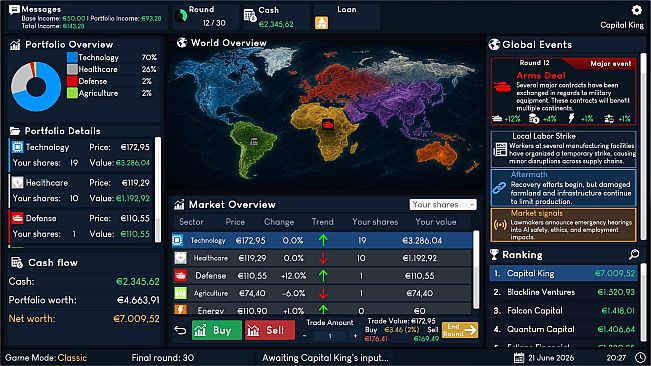Click the undo arrow beside Buy
Image resolution: width=651 pixels, height=366 pixels.
pyautogui.click(x=180, y=330)
